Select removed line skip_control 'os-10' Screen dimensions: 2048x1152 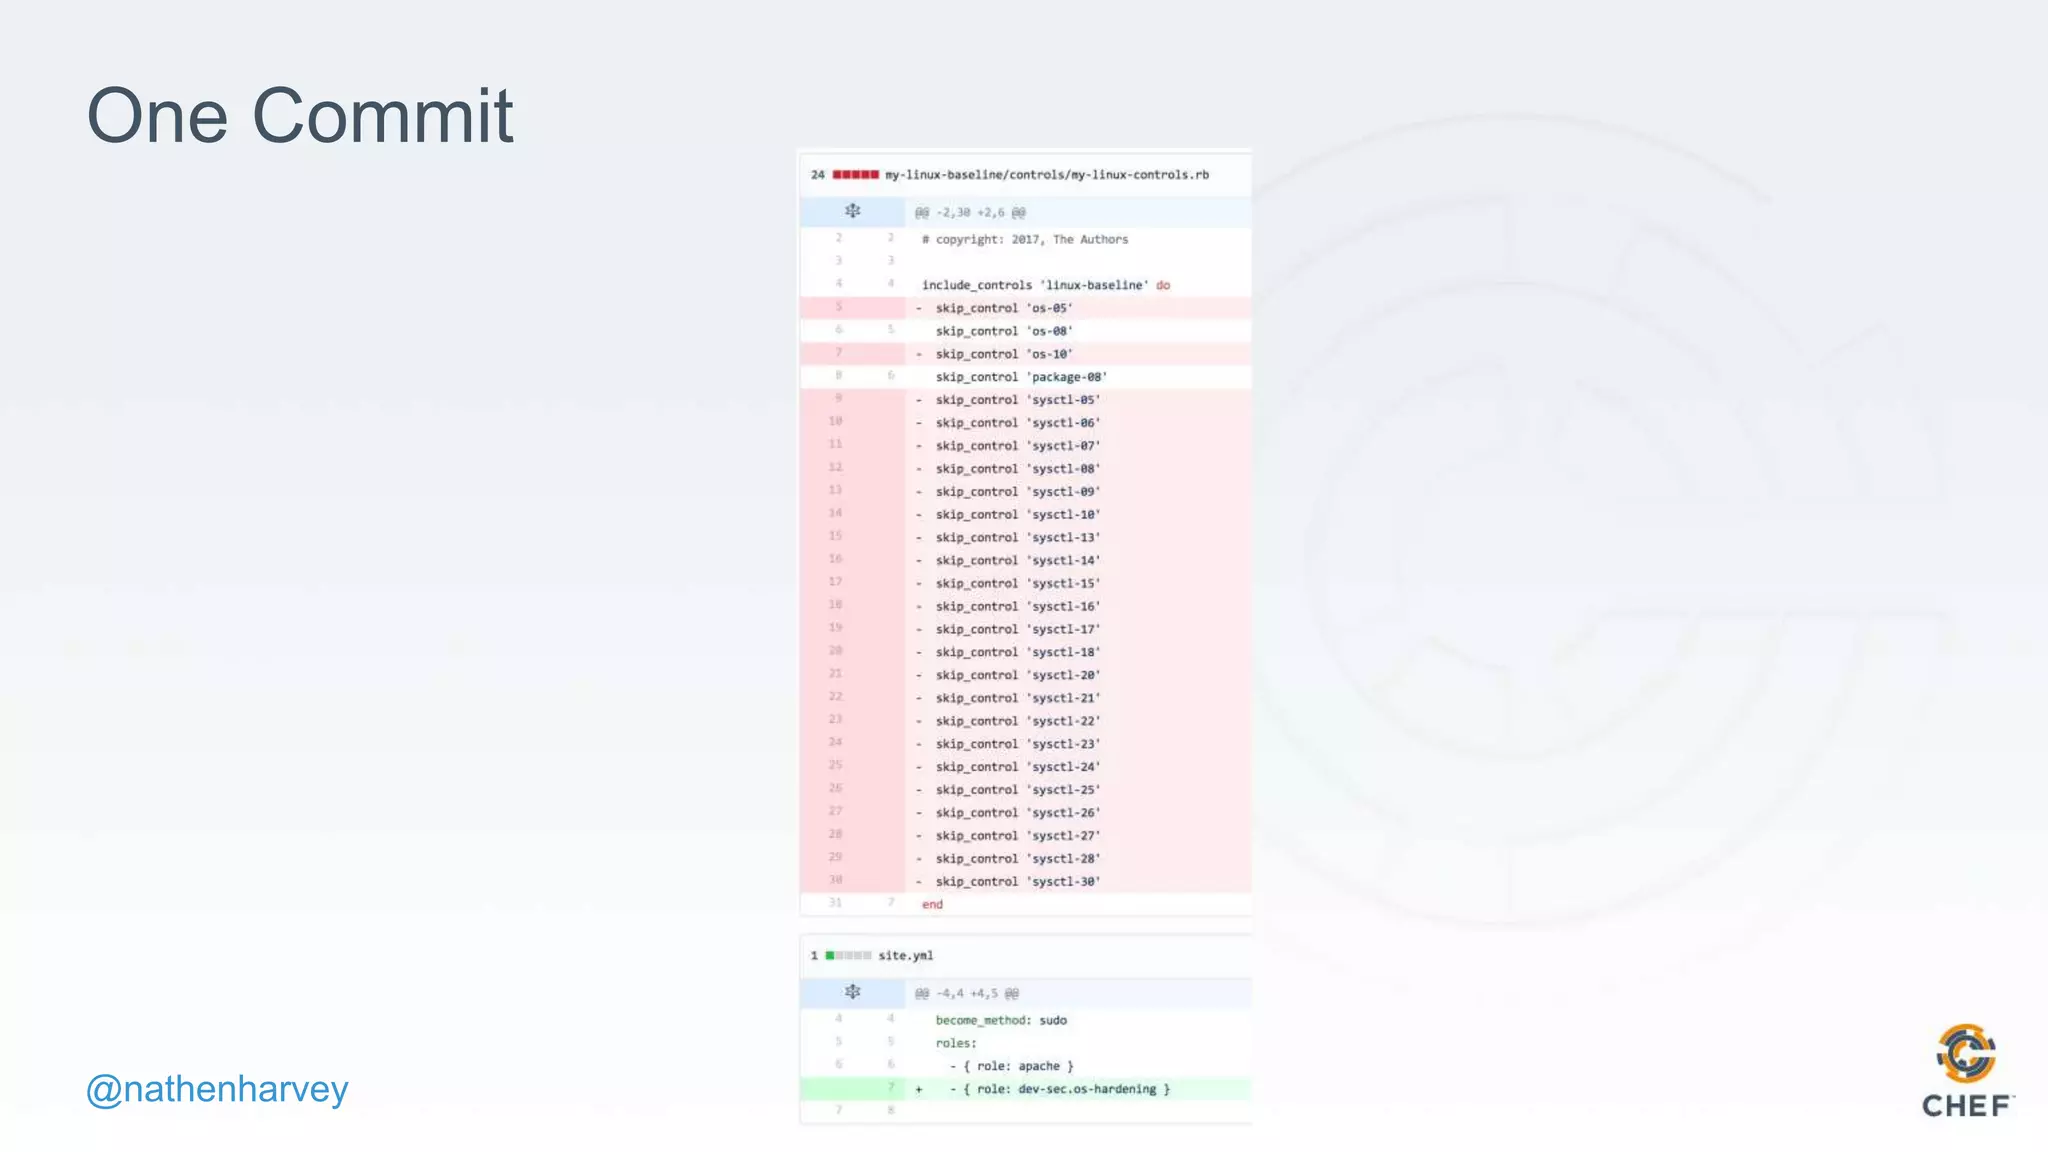(x=1025, y=354)
